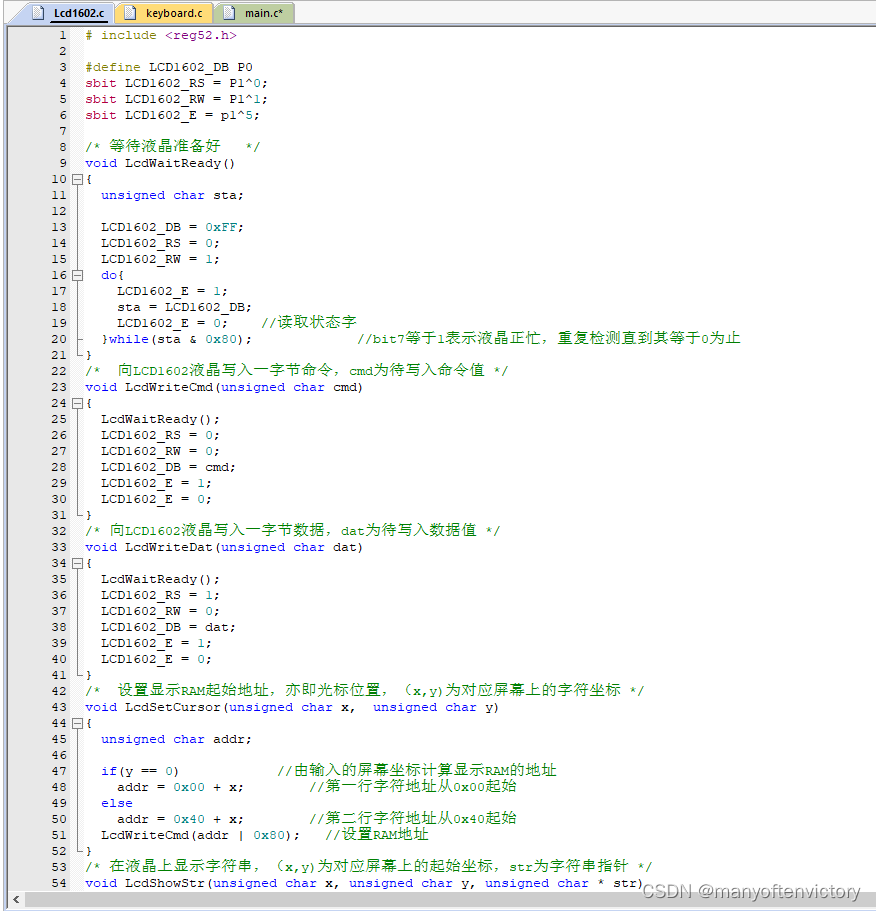876x911 pixels.
Task: Click the comment about bit7 busy flag
Action: pyautogui.click(x=548, y=338)
